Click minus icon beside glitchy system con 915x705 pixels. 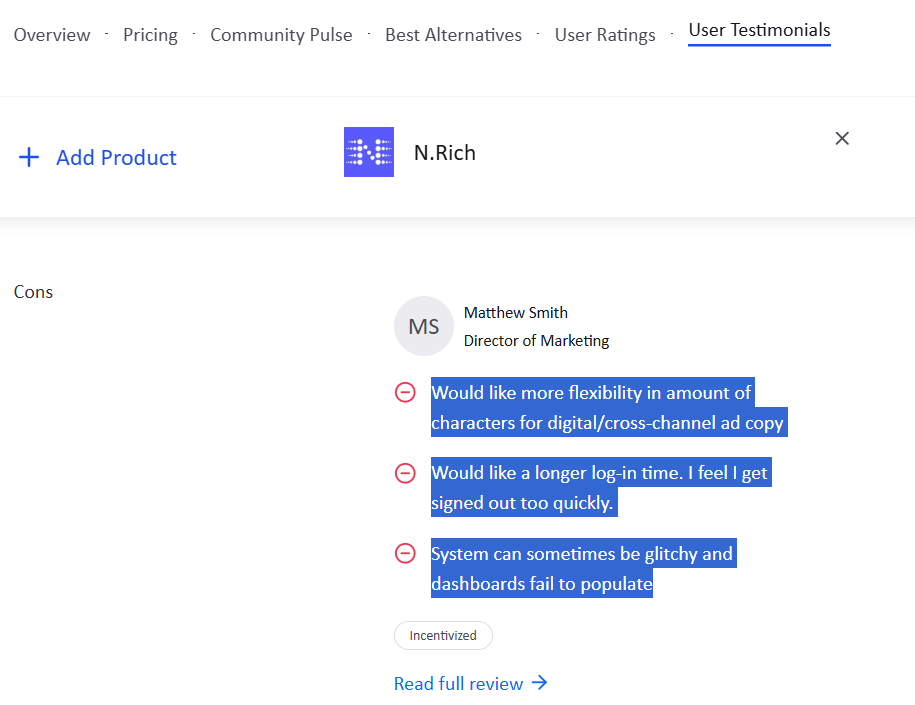(405, 553)
